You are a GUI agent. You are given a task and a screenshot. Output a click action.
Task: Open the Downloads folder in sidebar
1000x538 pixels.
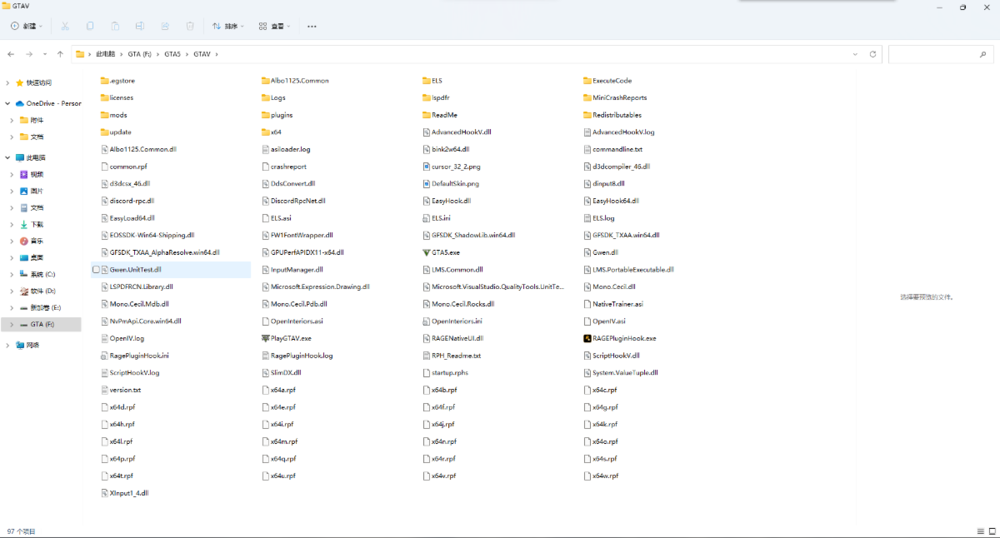(x=31, y=224)
